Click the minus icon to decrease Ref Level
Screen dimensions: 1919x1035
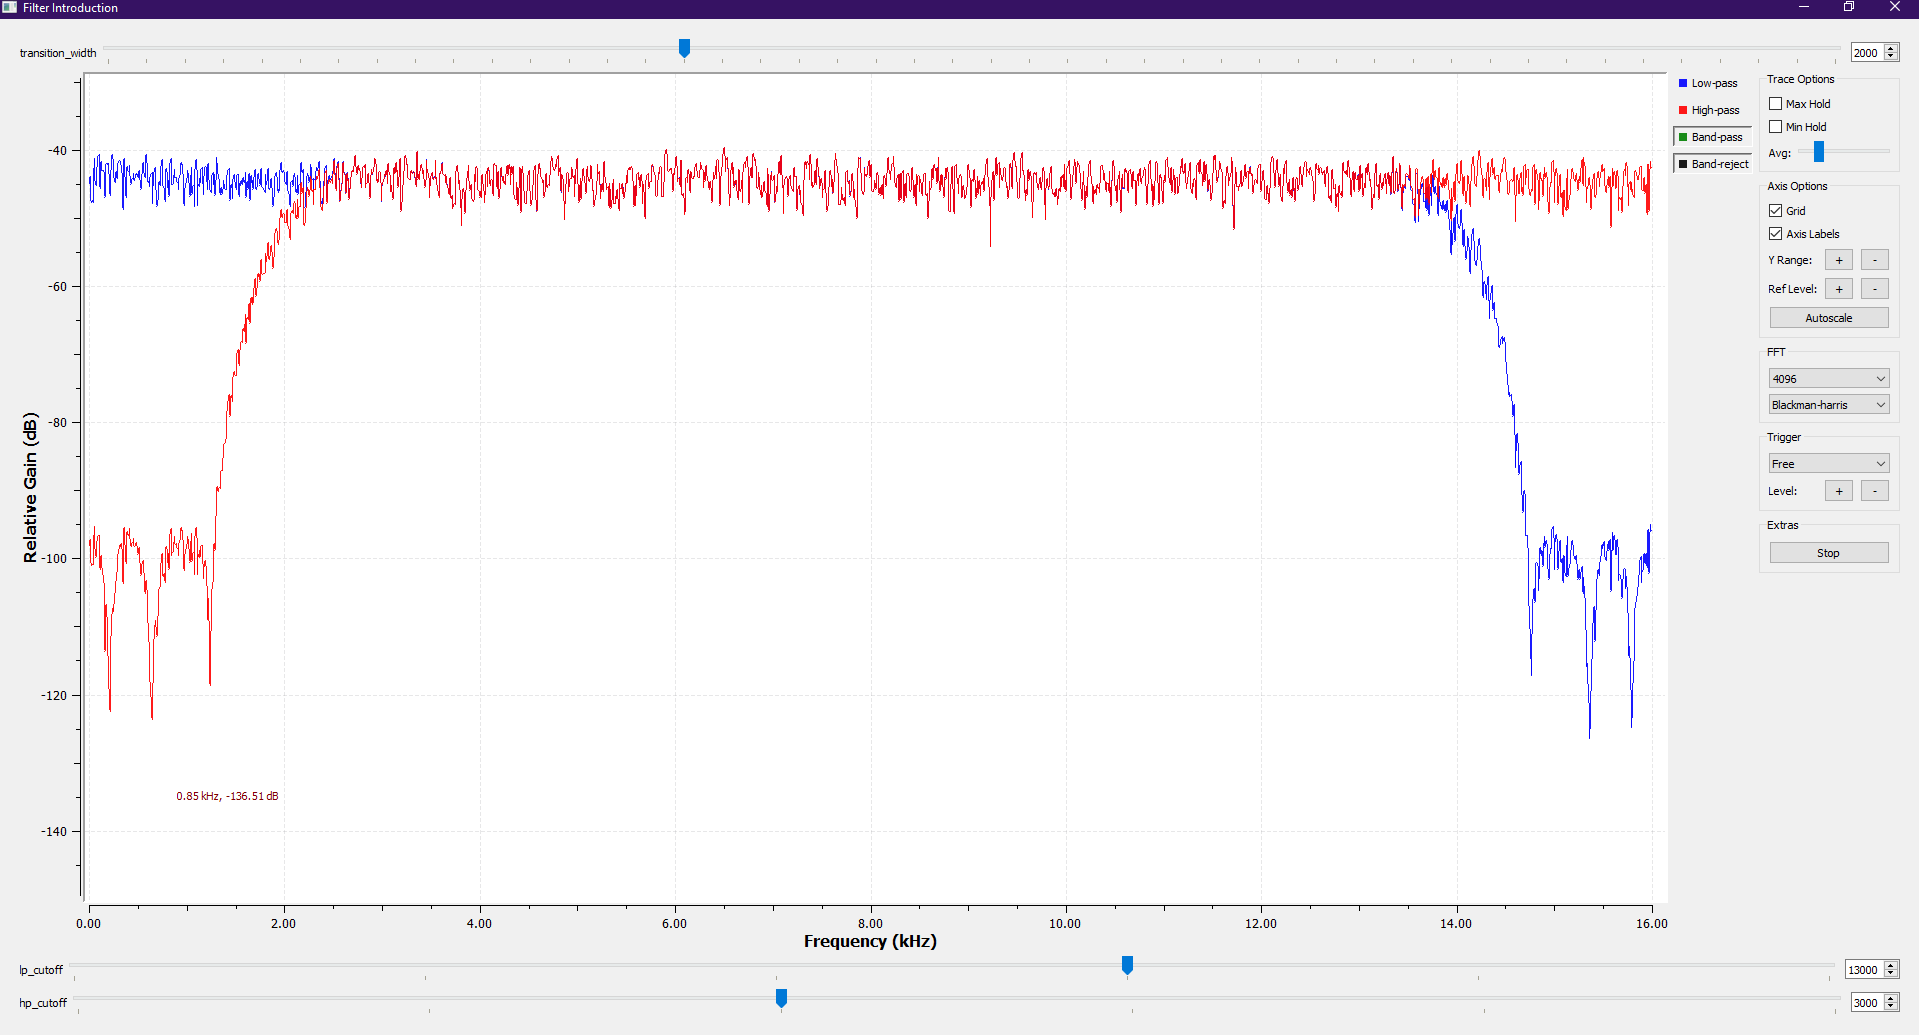(1874, 288)
